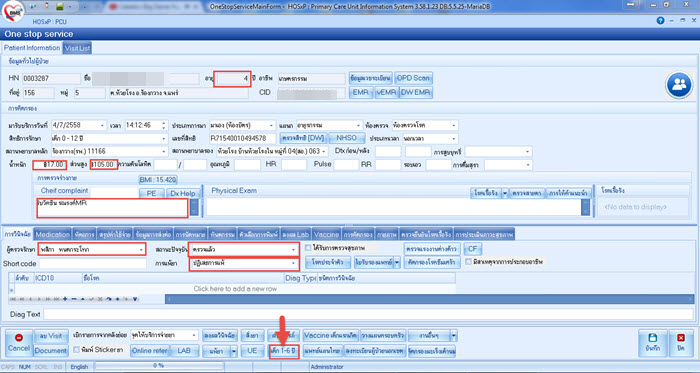Image resolution: width=700 pixels, height=373 pixels.
Task: Open the main hospital 11166 dropdown
Action: 163,152
